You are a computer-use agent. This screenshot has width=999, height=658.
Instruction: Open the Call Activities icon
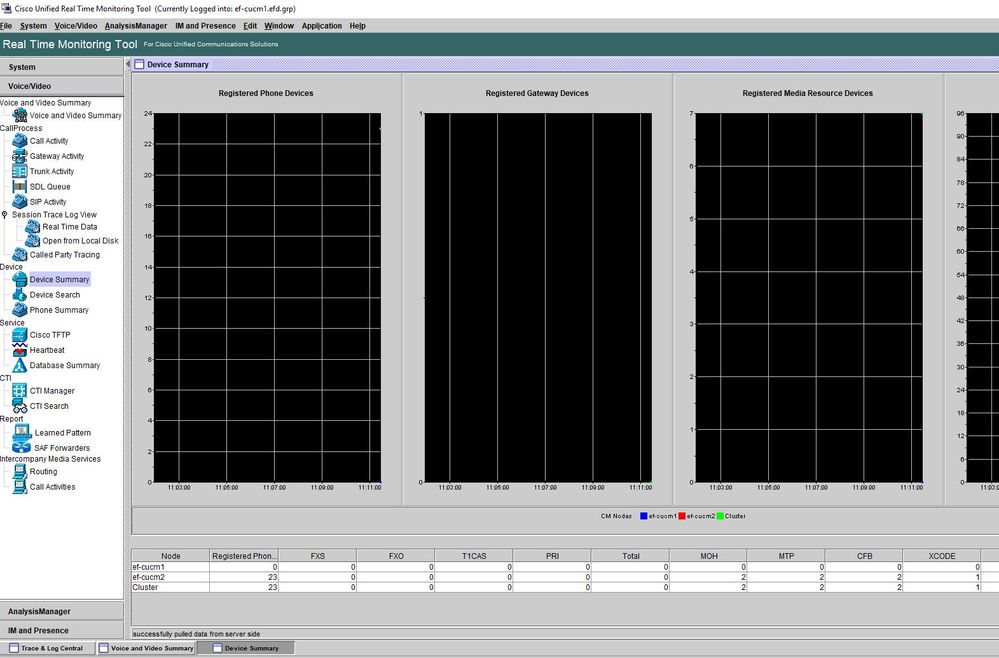coord(20,487)
